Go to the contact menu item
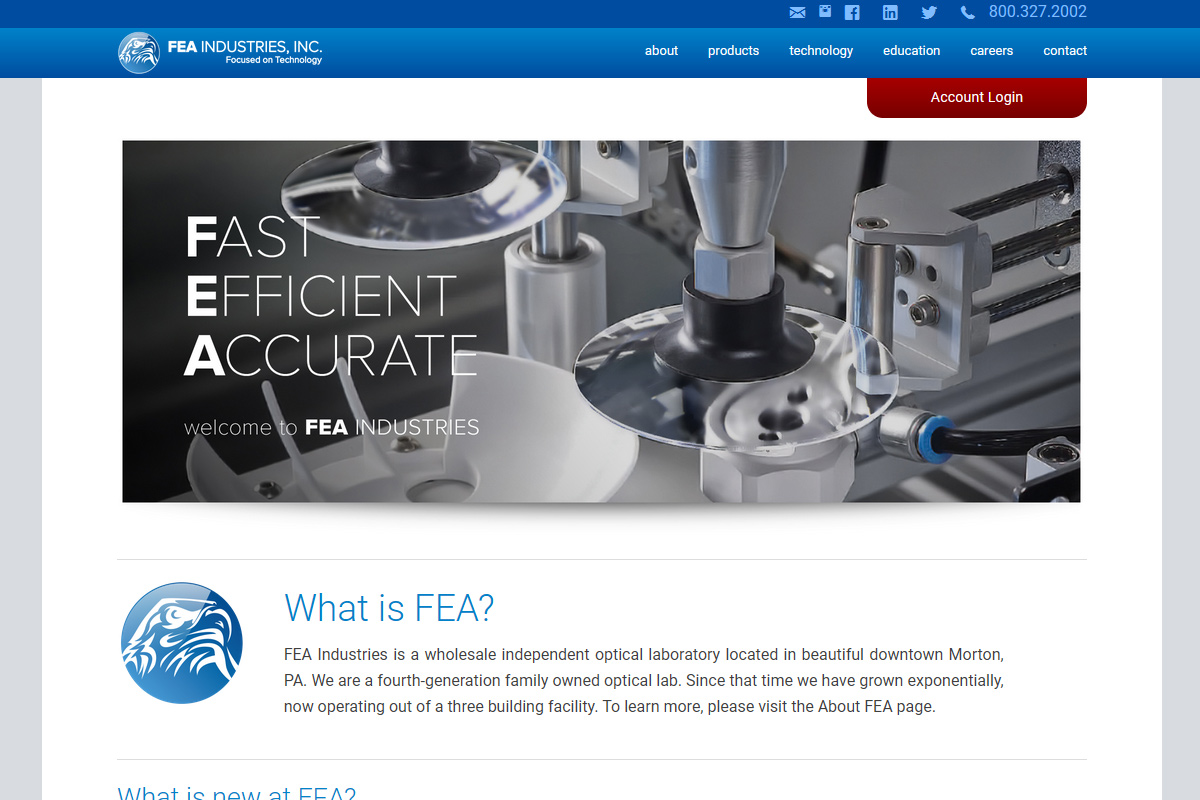The image size is (1200, 800). pyautogui.click(x=1065, y=51)
